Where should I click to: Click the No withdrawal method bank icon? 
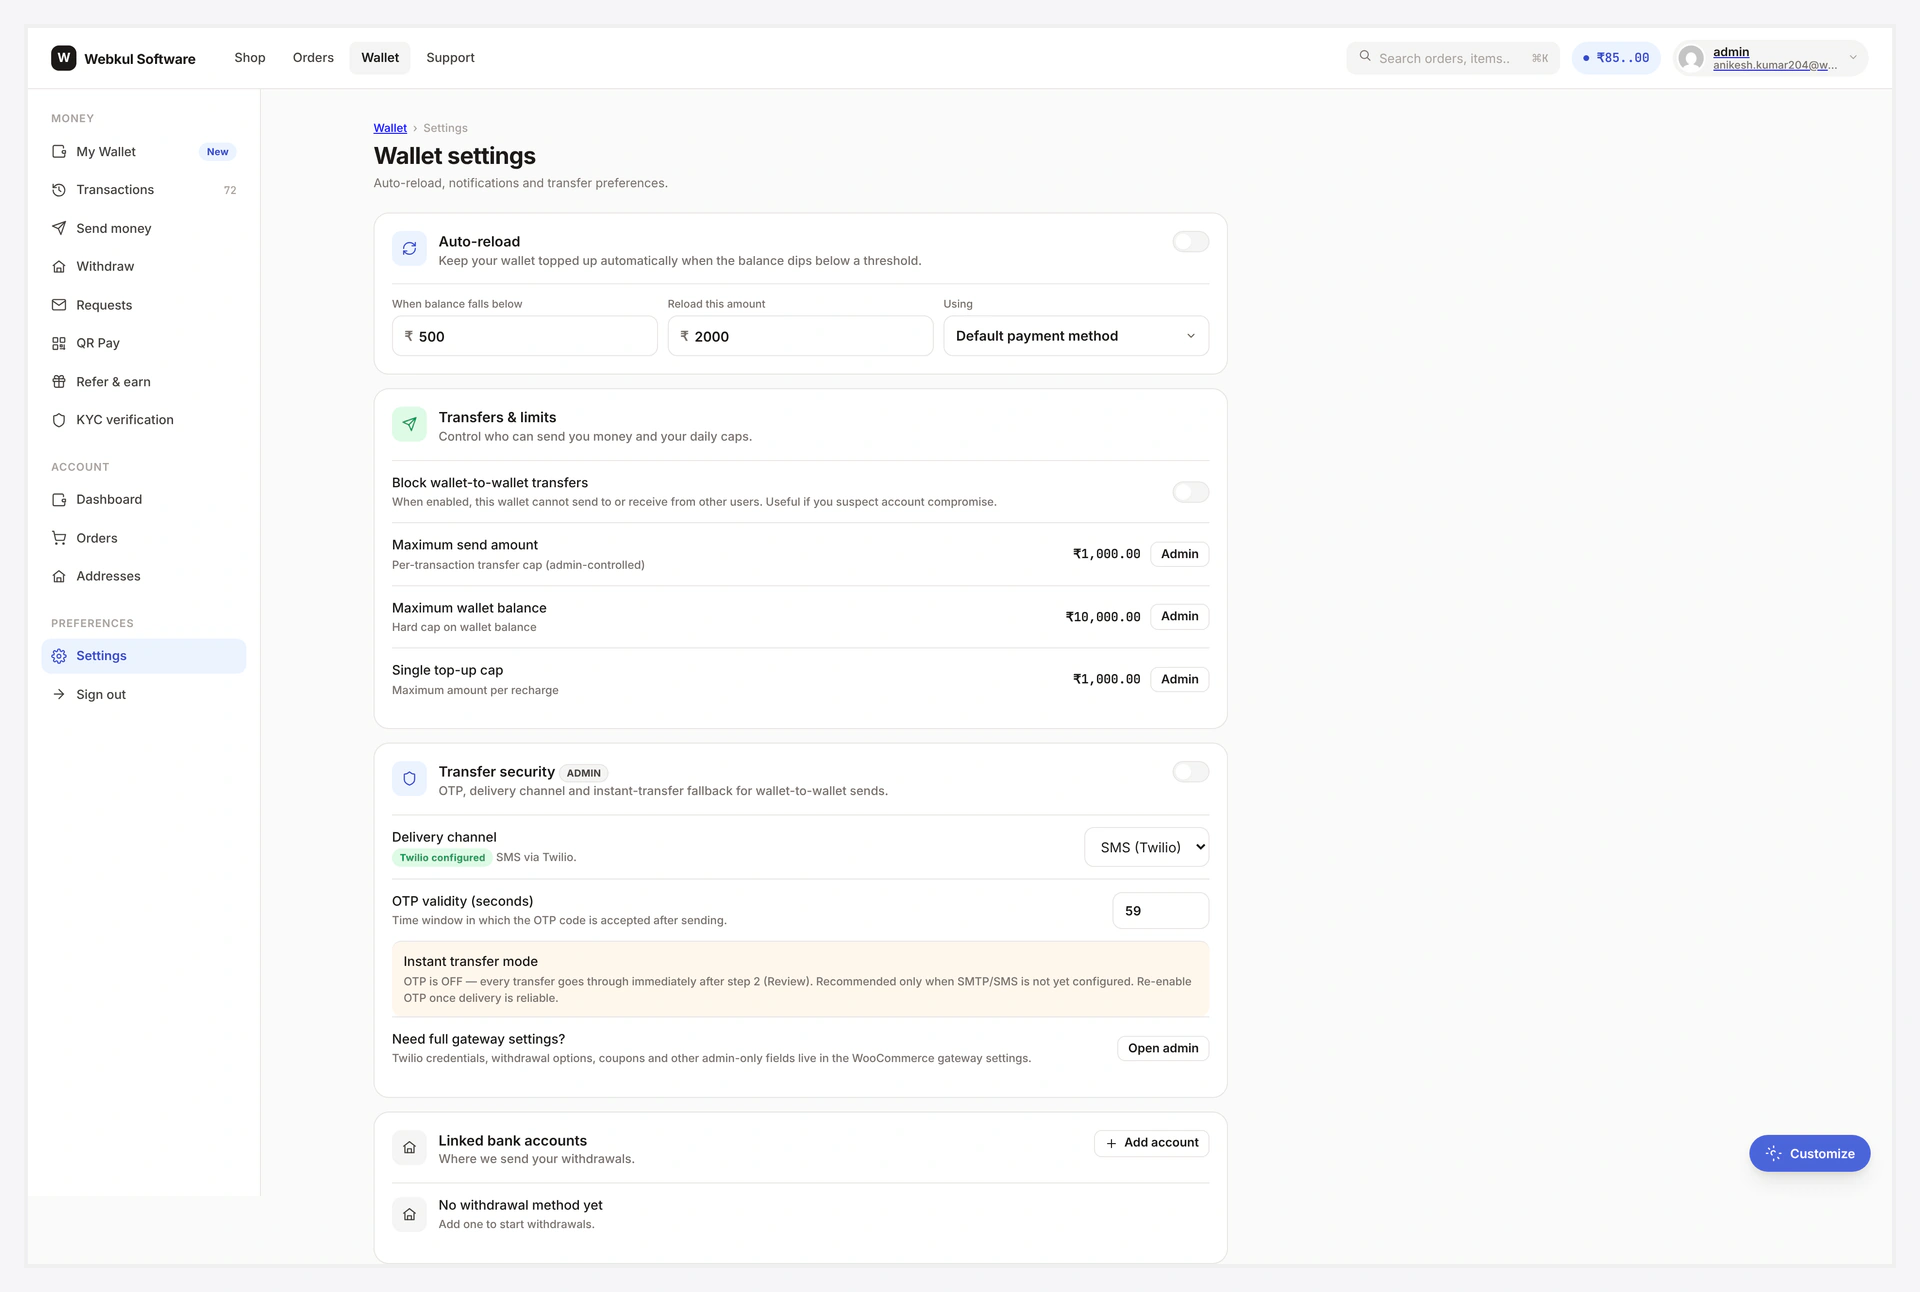[x=409, y=1214]
